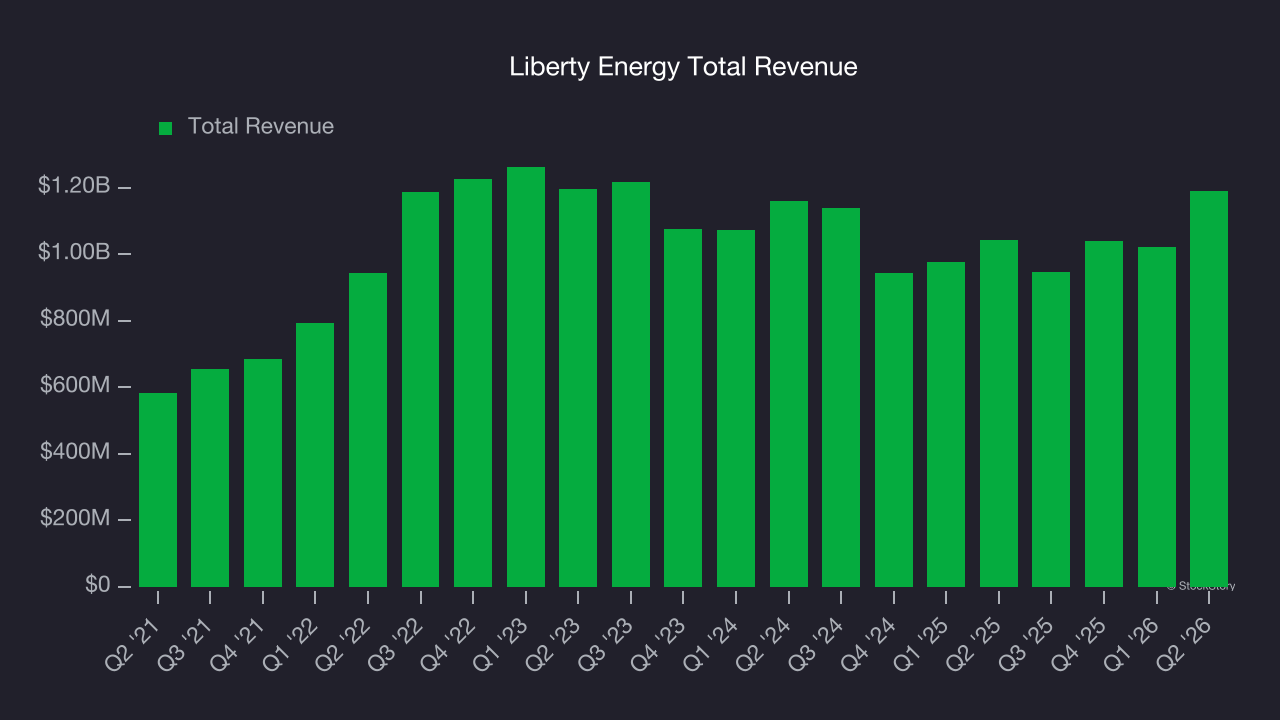Viewport: 1280px width, 720px height.
Task: Click the Q1 '26 revenue bar
Action: [x=1157, y=417]
